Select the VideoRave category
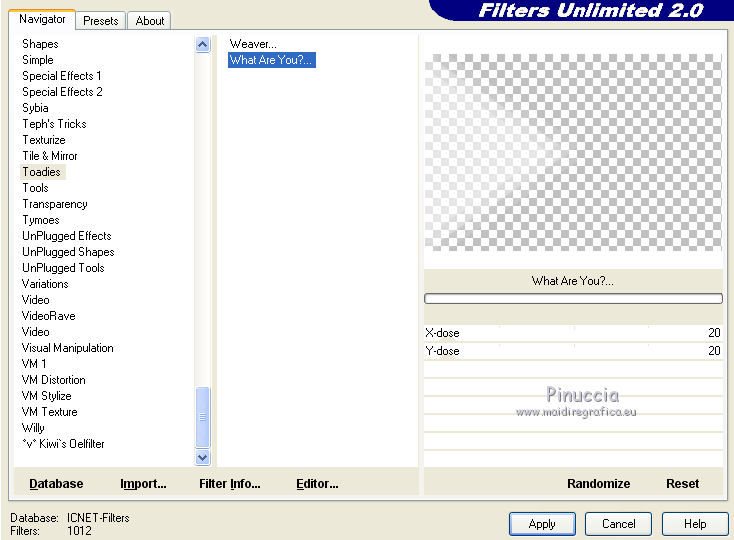 pos(49,316)
